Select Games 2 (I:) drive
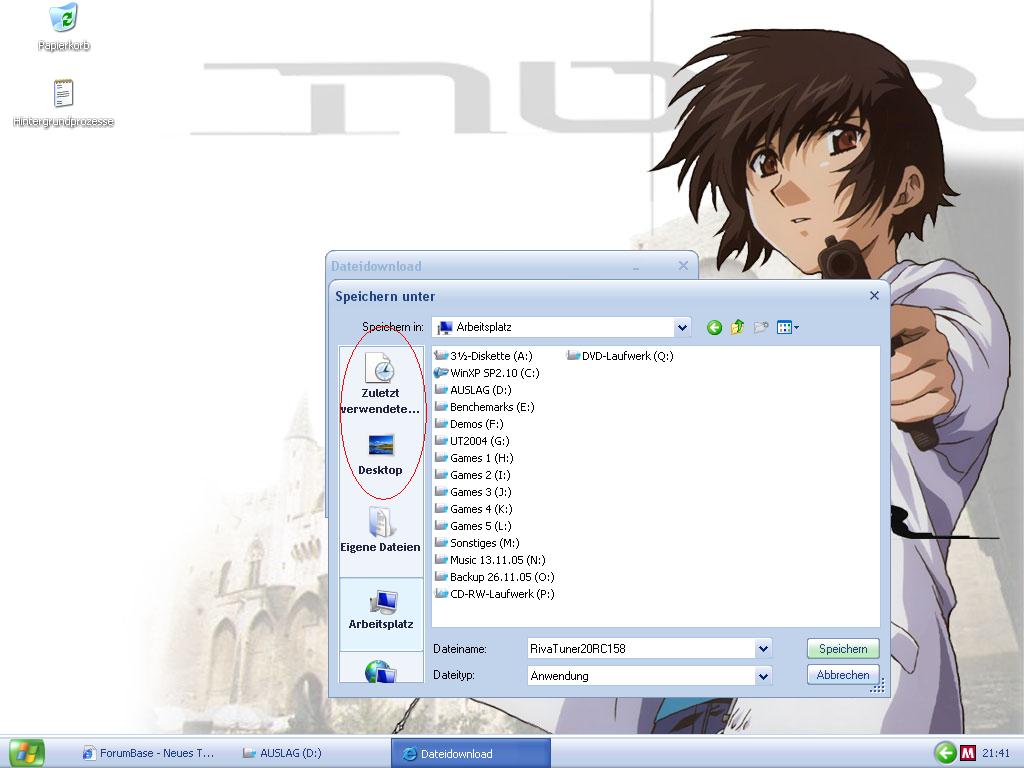Screen dimensions: 1024x768 click(x=473, y=475)
